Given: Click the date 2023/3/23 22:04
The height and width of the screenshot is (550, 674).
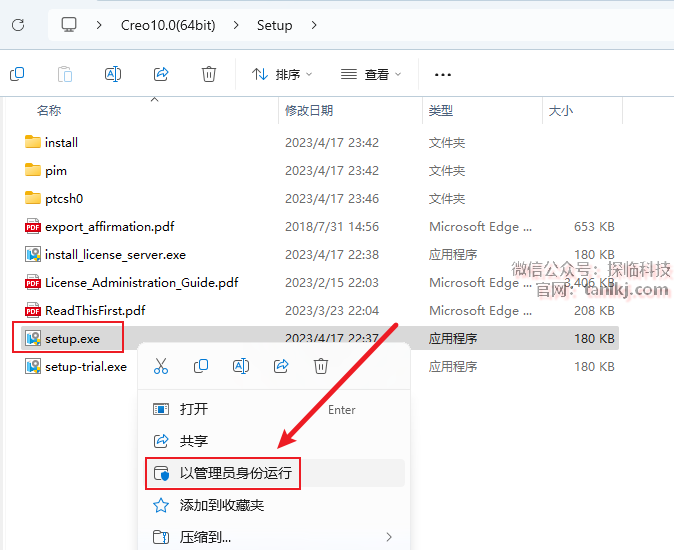Looking at the screenshot, I should pyautogui.click(x=332, y=310).
